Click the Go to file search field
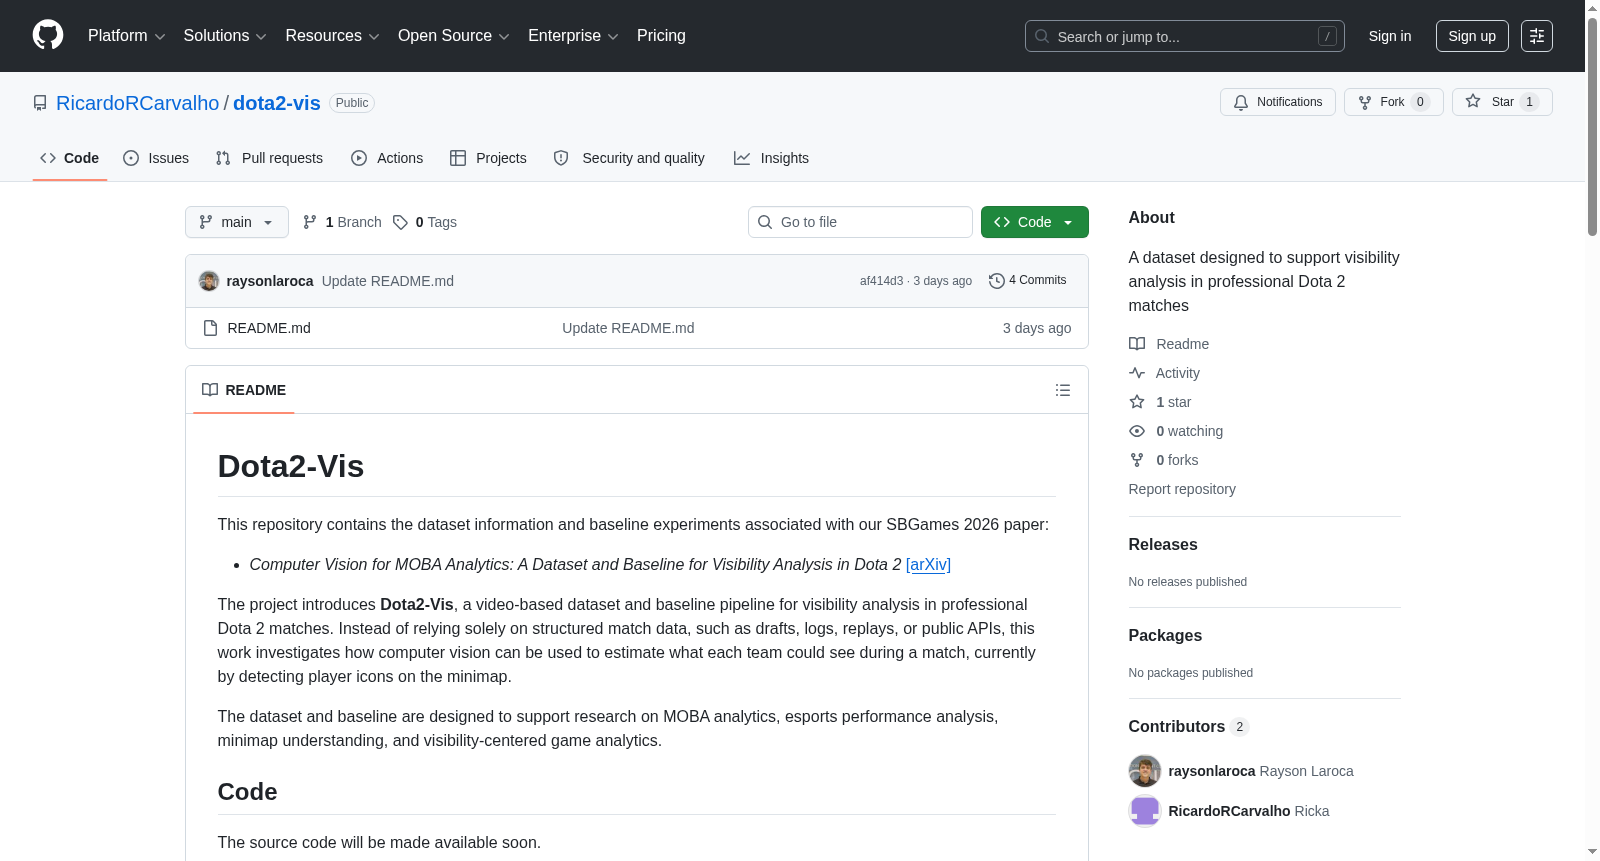Screen dimensions: 1600x861 pos(860,222)
